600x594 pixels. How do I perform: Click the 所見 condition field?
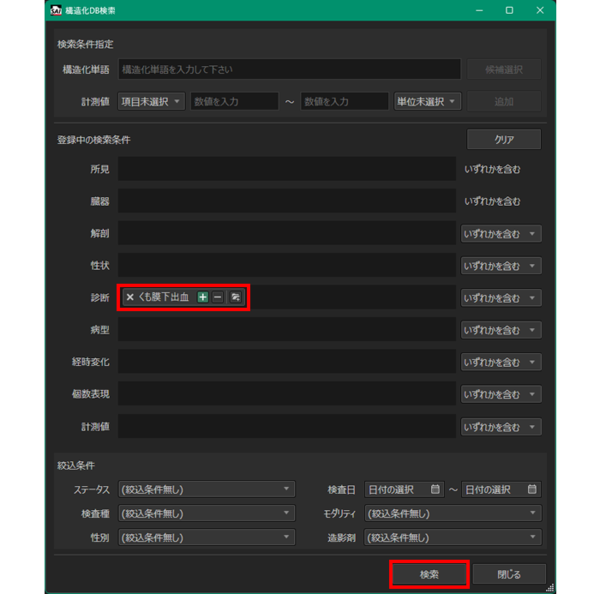pos(286,170)
